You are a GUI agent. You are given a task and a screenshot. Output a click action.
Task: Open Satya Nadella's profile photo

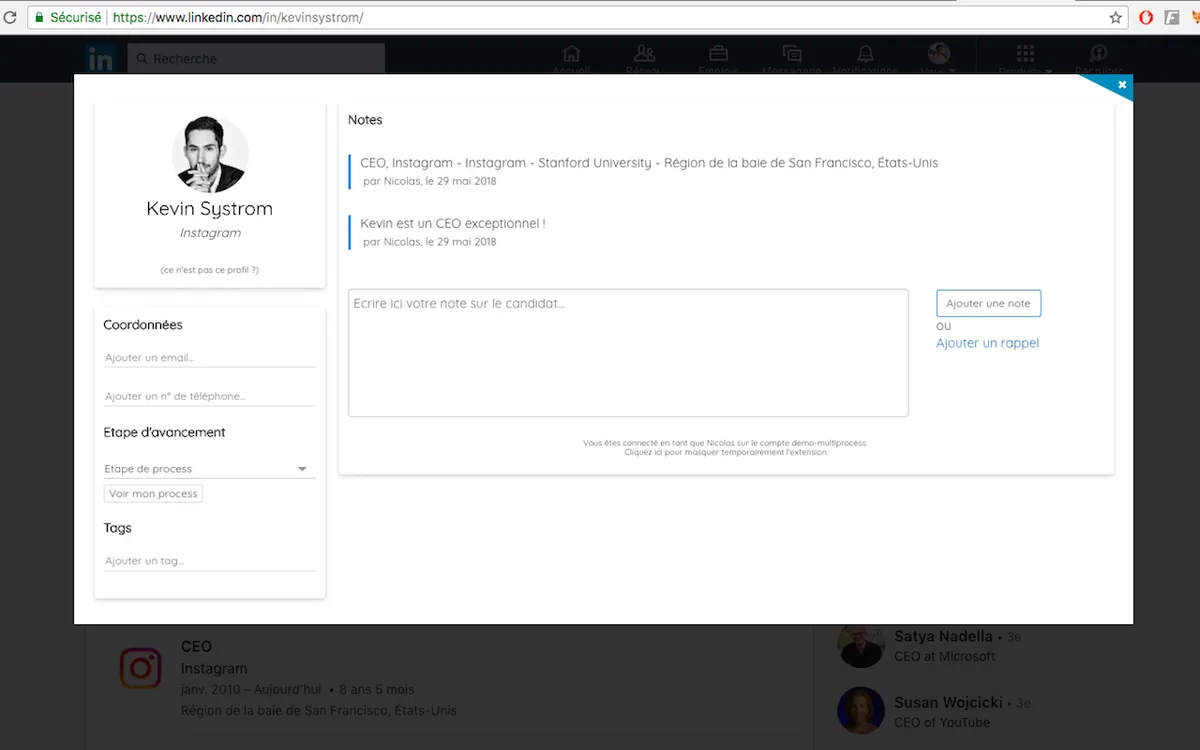coord(861,645)
